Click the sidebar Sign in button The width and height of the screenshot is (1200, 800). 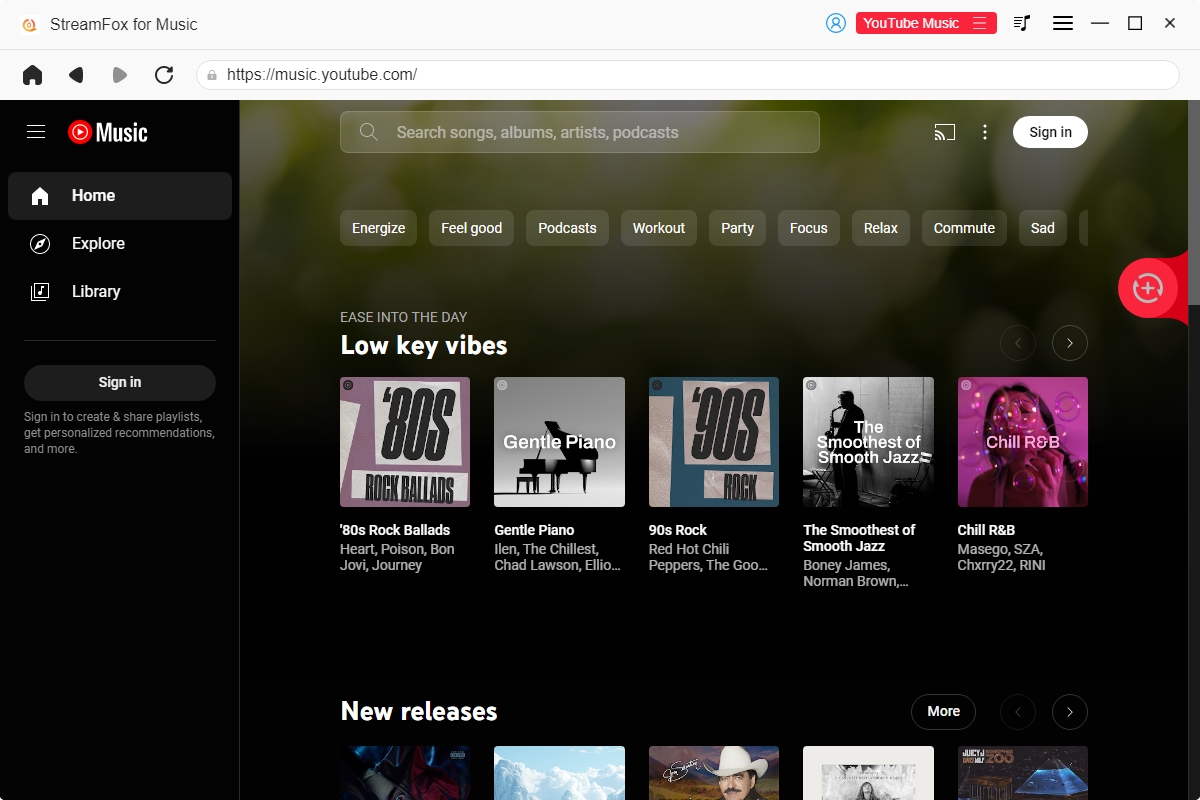[120, 382]
